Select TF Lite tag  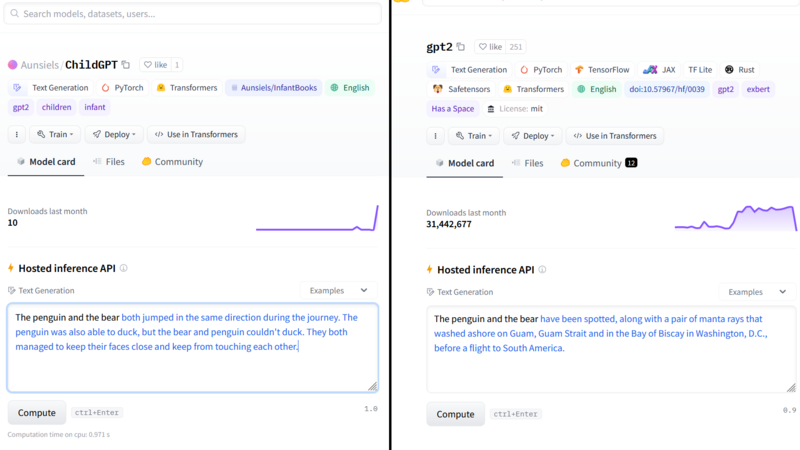click(x=700, y=70)
